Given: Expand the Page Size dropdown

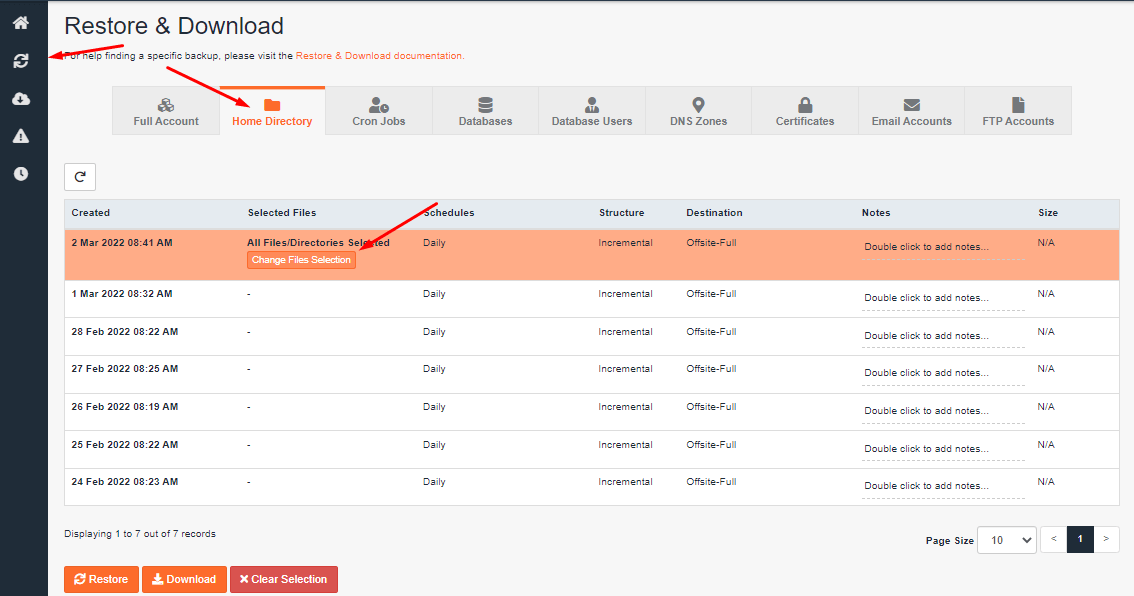Looking at the screenshot, I should click(1006, 540).
